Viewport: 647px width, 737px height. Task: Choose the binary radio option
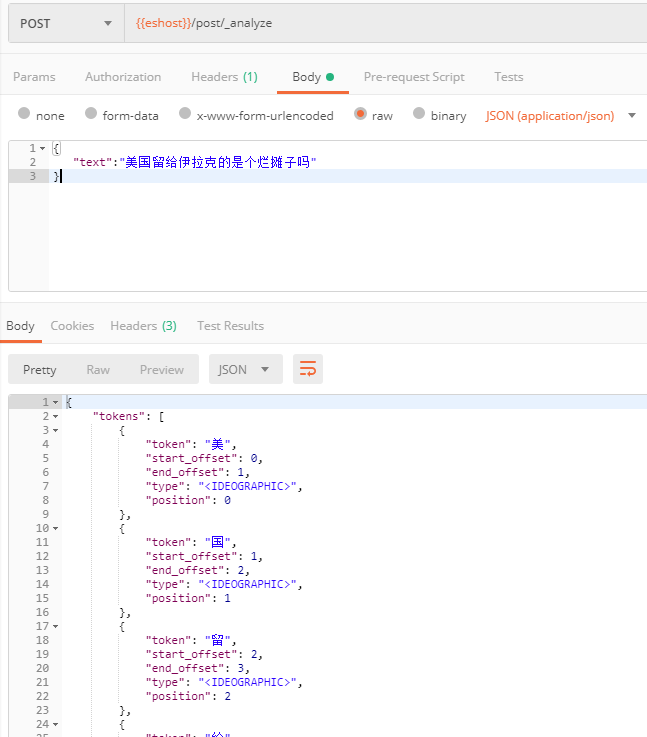419,113
